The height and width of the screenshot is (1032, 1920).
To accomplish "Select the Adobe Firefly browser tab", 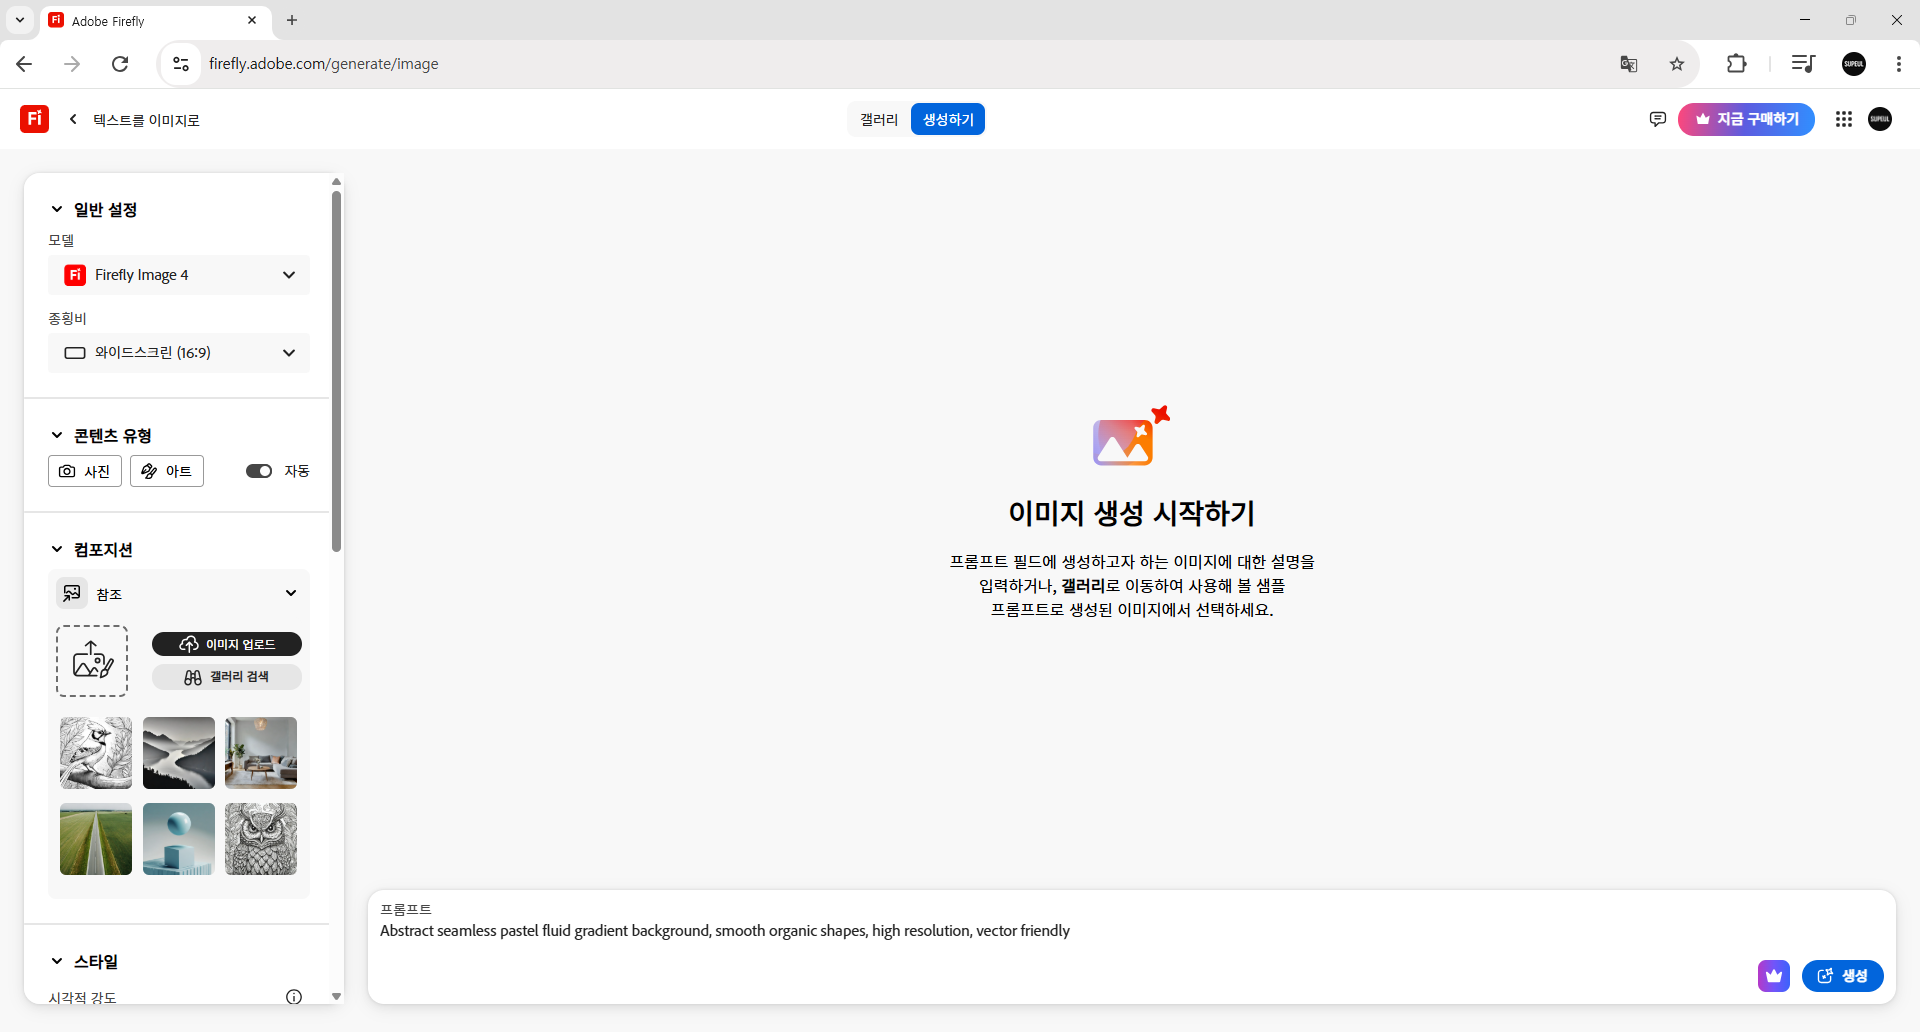I will pos(154,20).
